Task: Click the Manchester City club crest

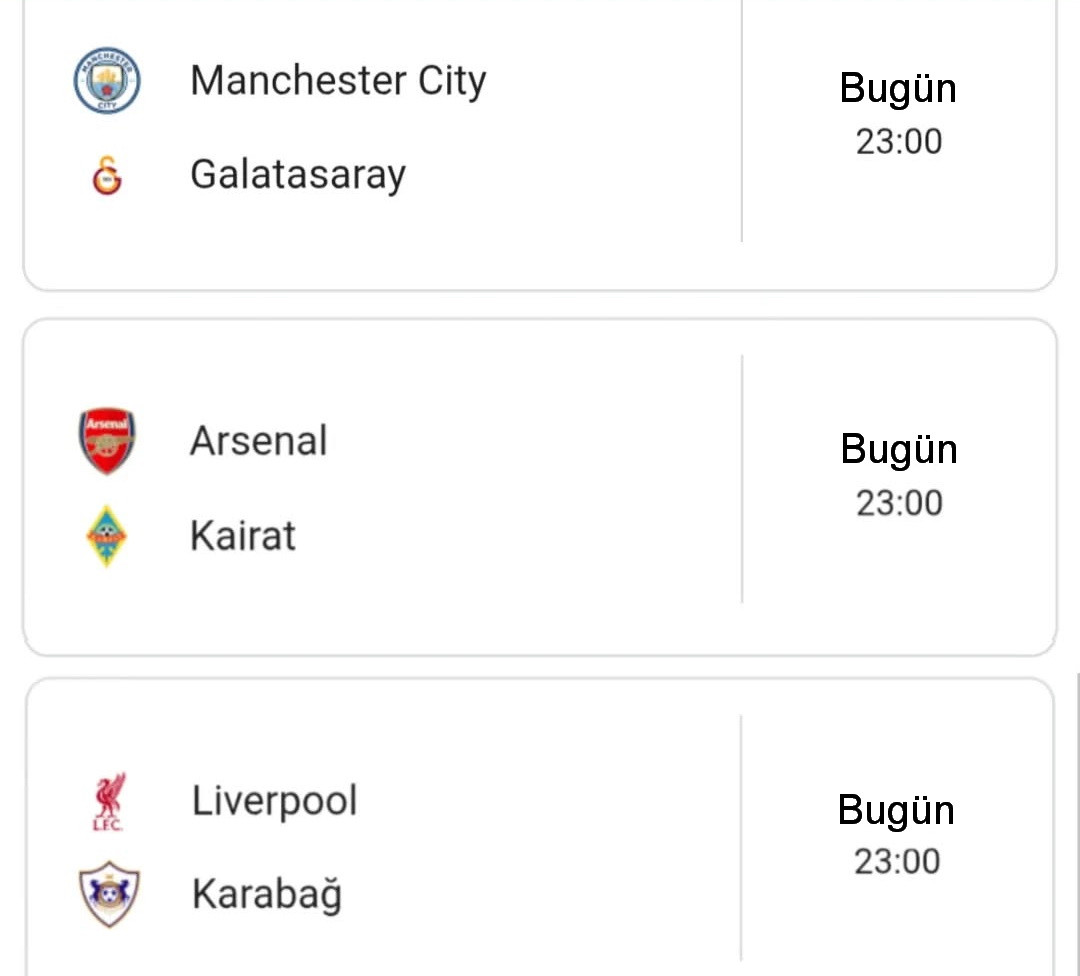Action: [x=107, y=80]
